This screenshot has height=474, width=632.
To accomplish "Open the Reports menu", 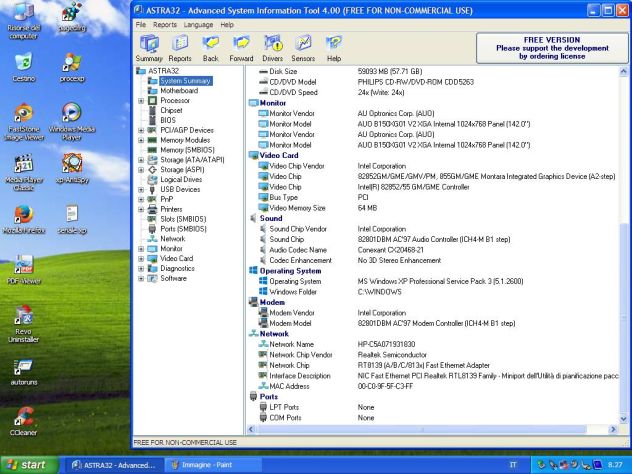I will (x=165, y=25).
